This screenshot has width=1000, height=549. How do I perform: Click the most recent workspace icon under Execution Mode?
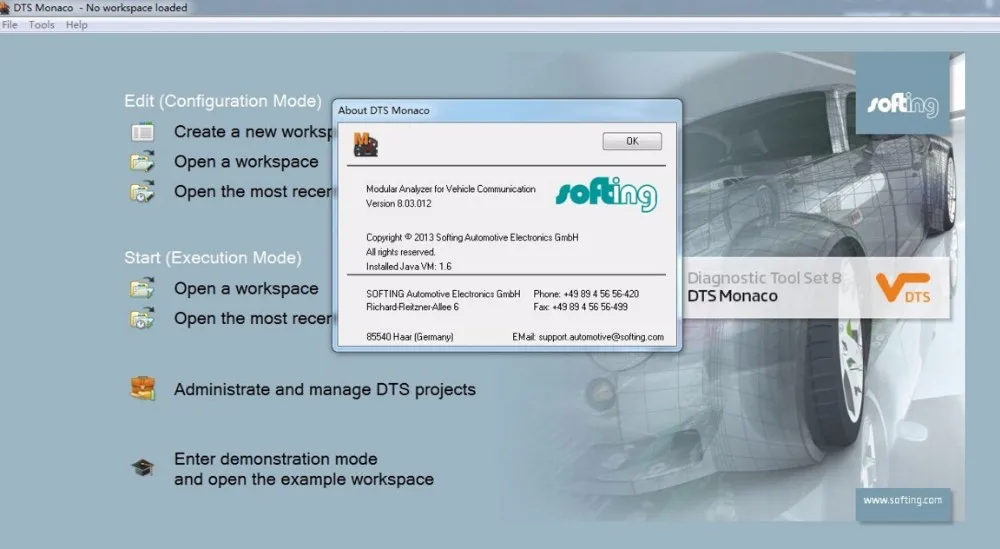coord(142,318)
